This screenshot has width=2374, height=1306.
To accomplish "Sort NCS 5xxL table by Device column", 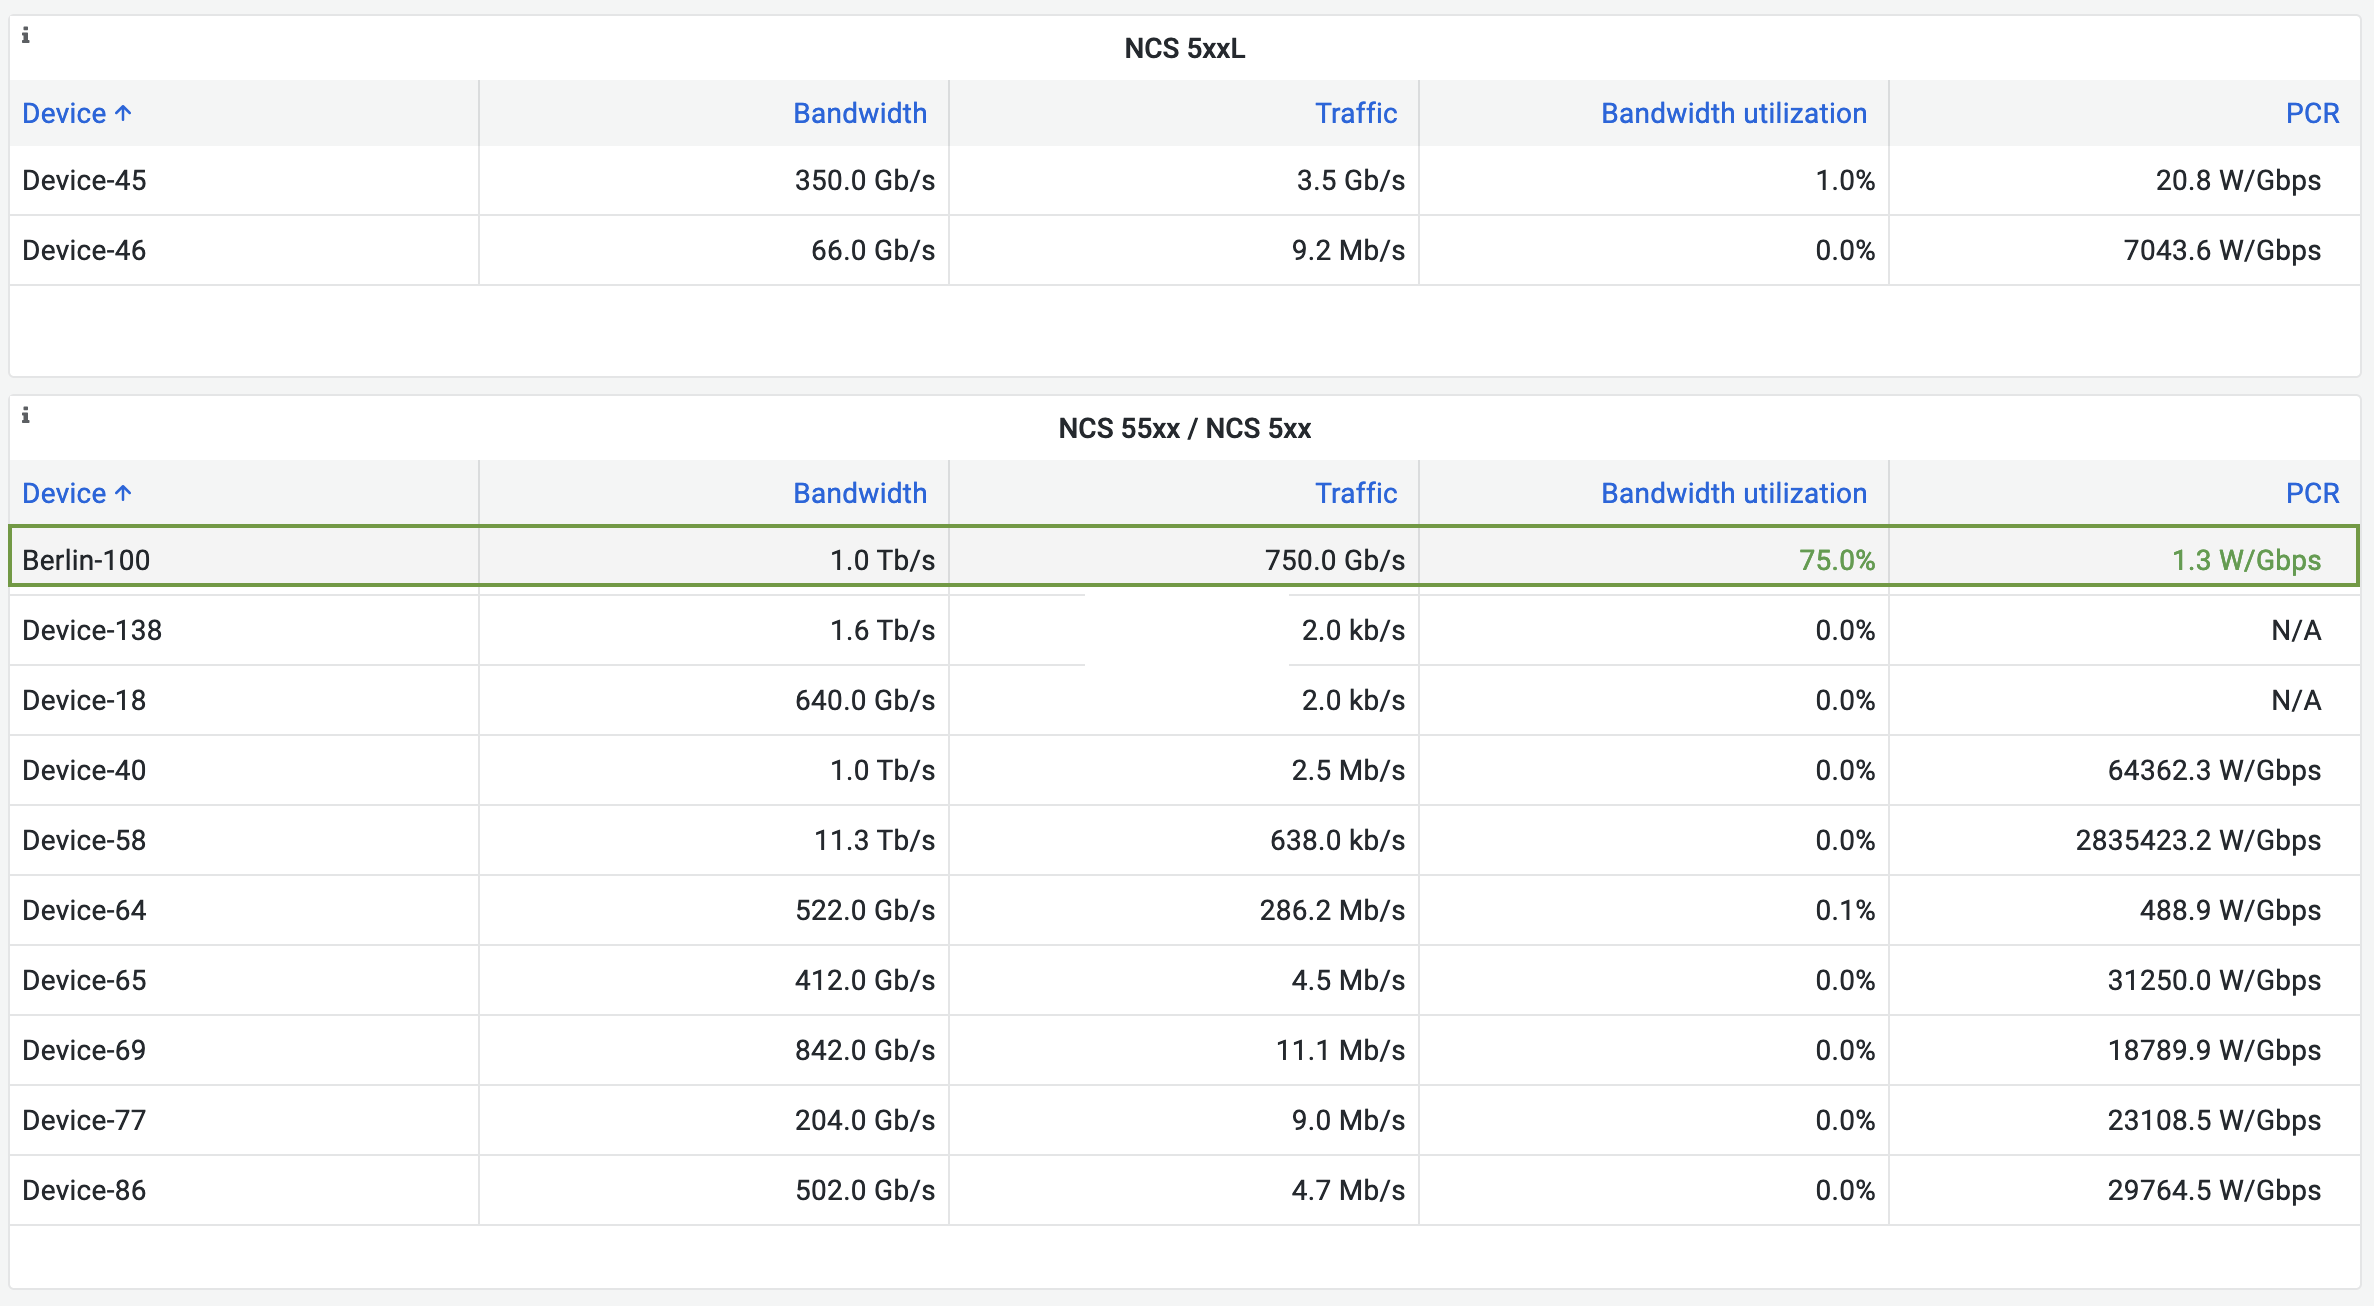I will [x=65, y=114].
